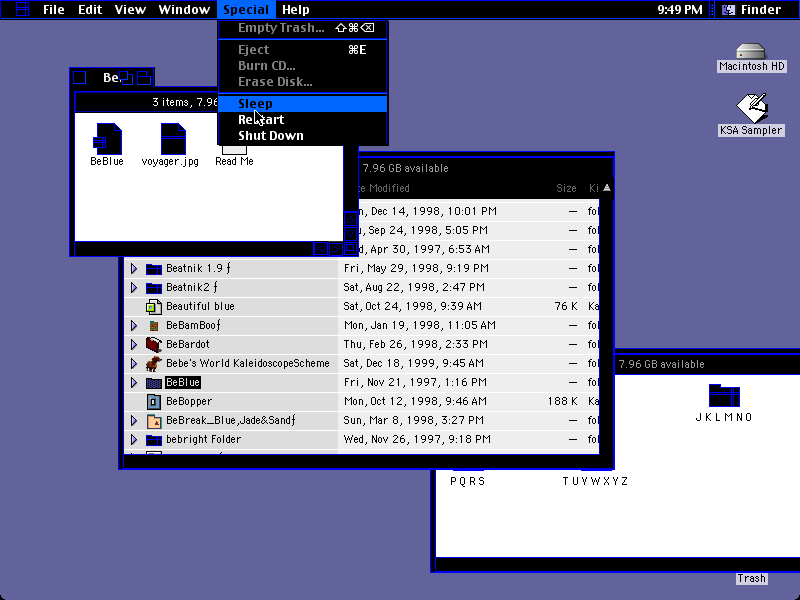Select the J K L M N O folder icon
800x600 pixels.
point(724,396)
